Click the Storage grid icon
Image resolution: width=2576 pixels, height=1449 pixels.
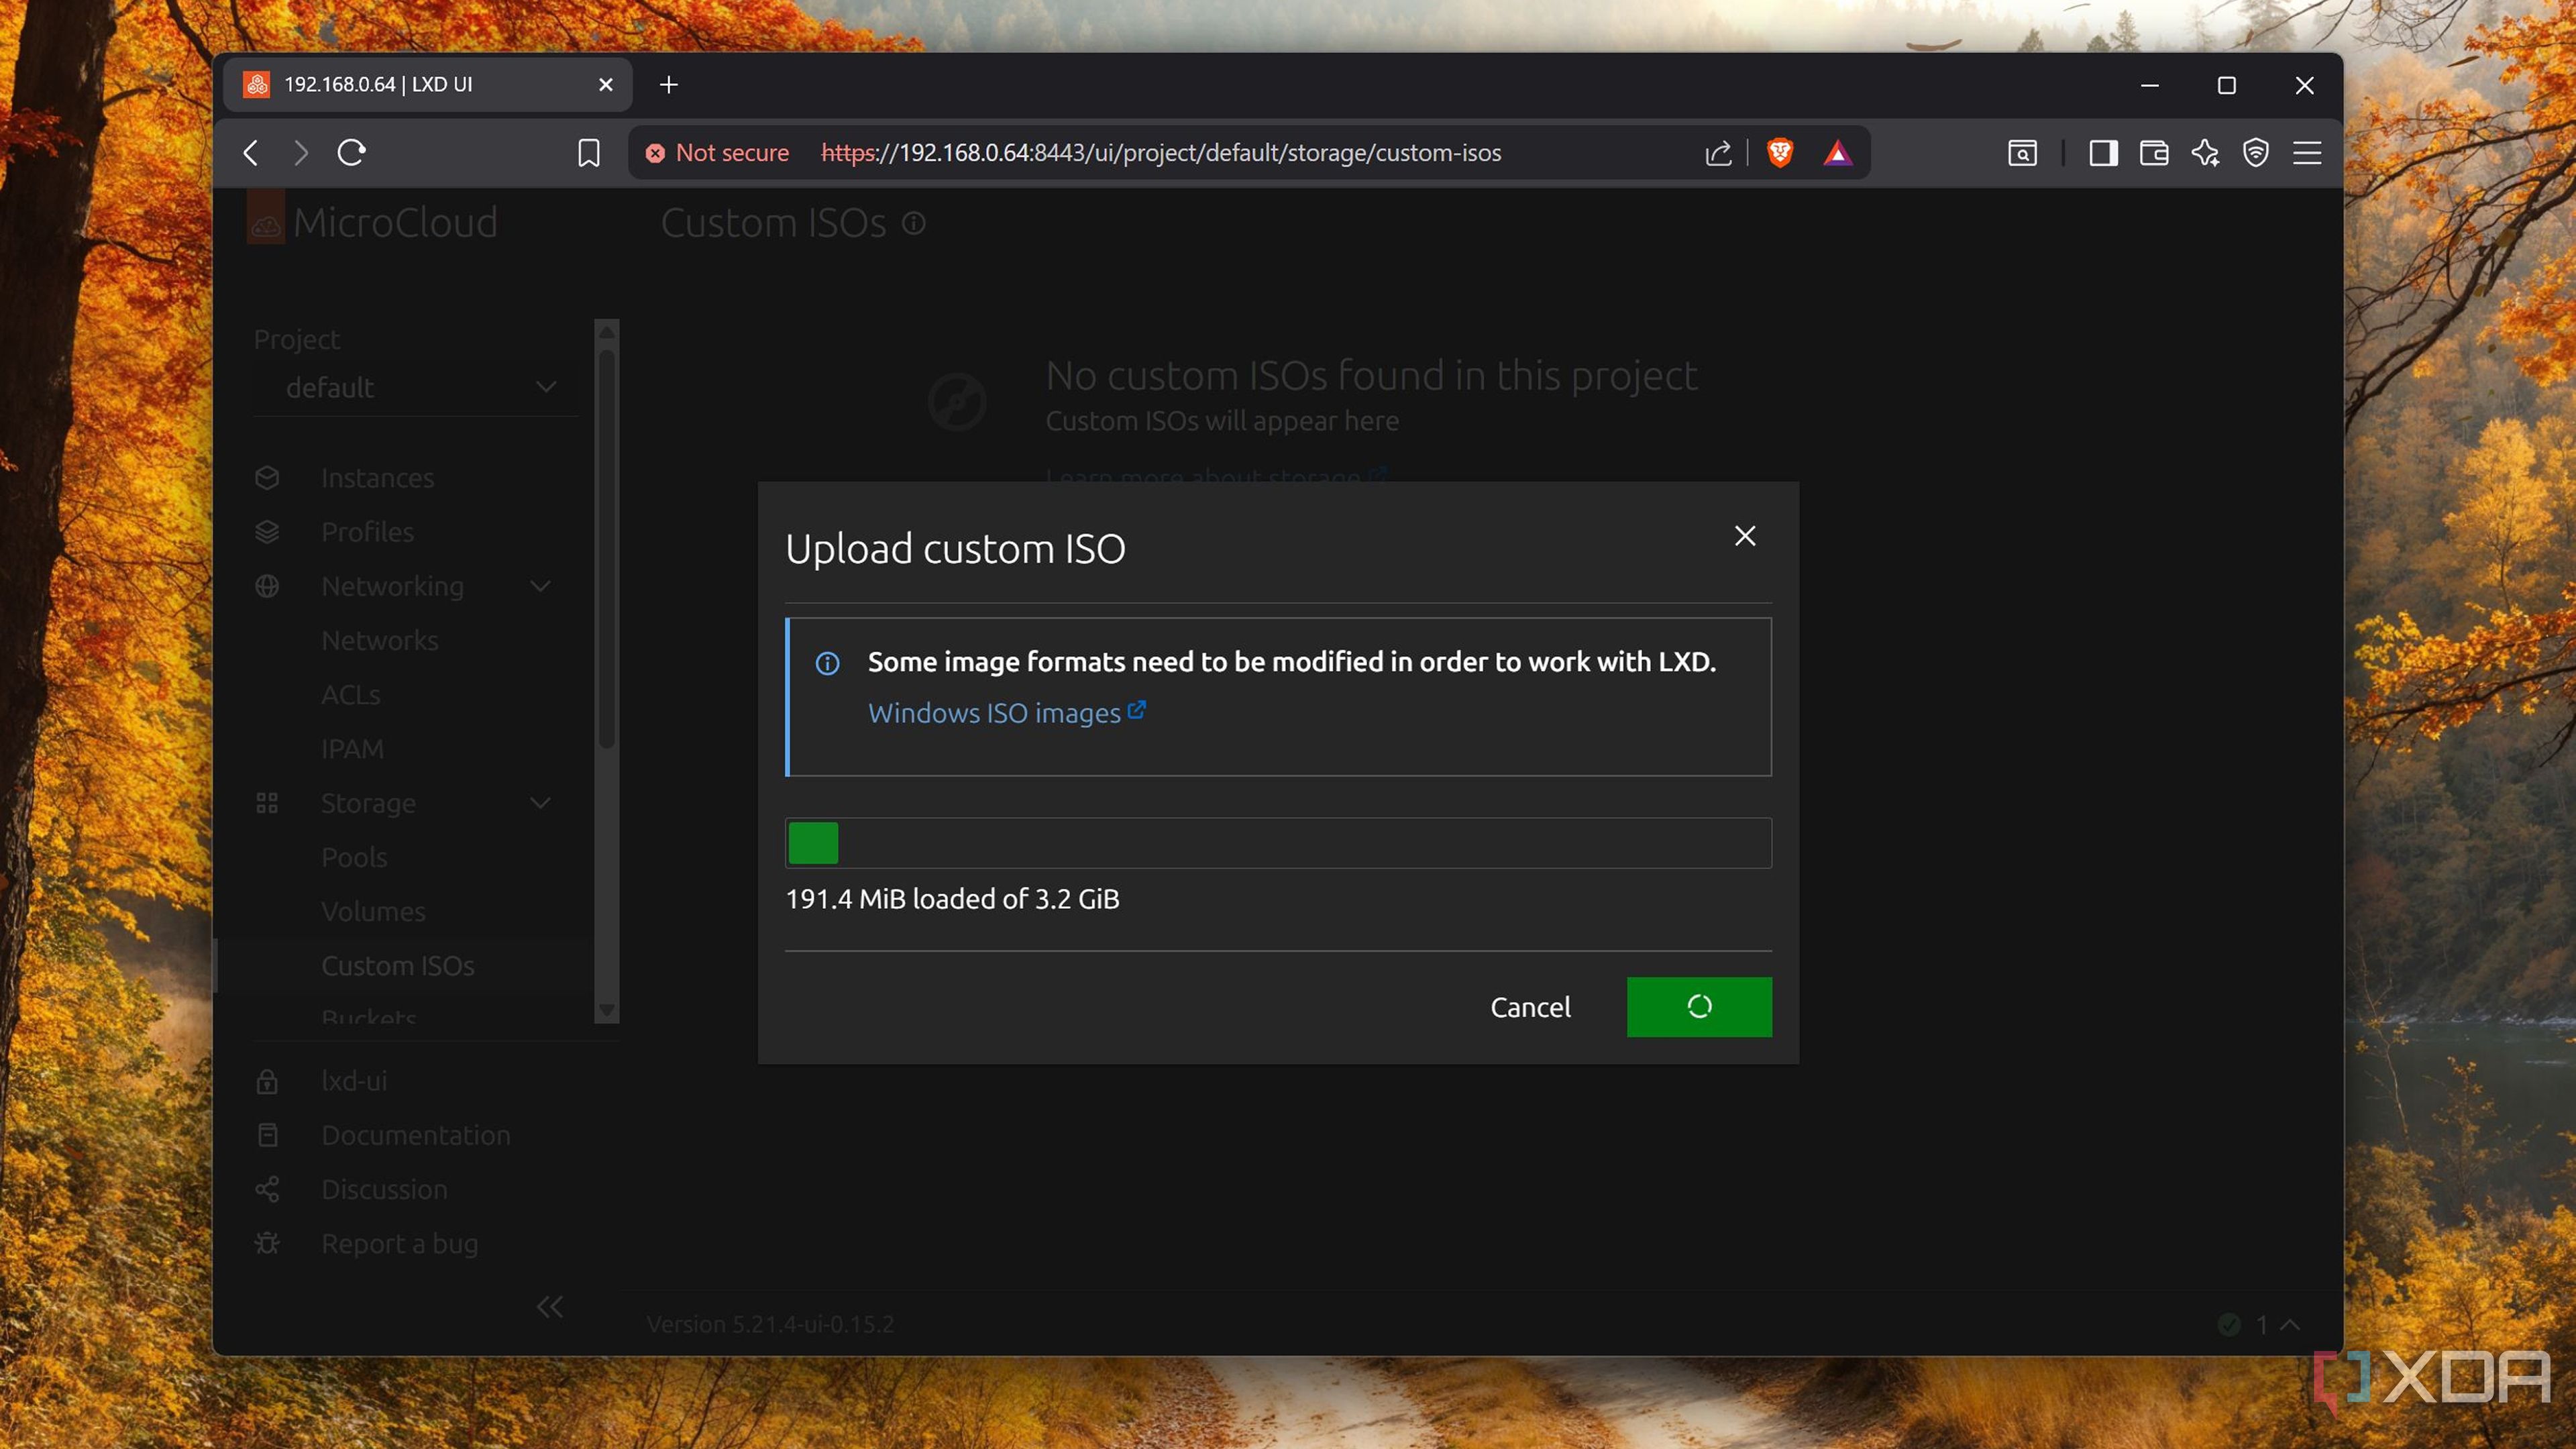[267, 803]
